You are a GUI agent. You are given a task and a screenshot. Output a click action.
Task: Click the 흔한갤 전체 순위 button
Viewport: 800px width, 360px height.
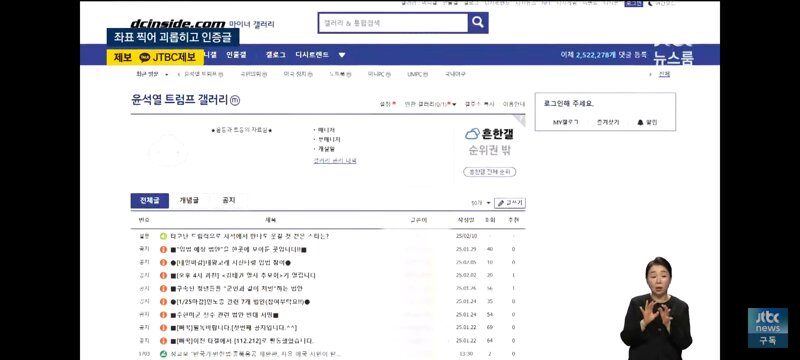point(490,172)
